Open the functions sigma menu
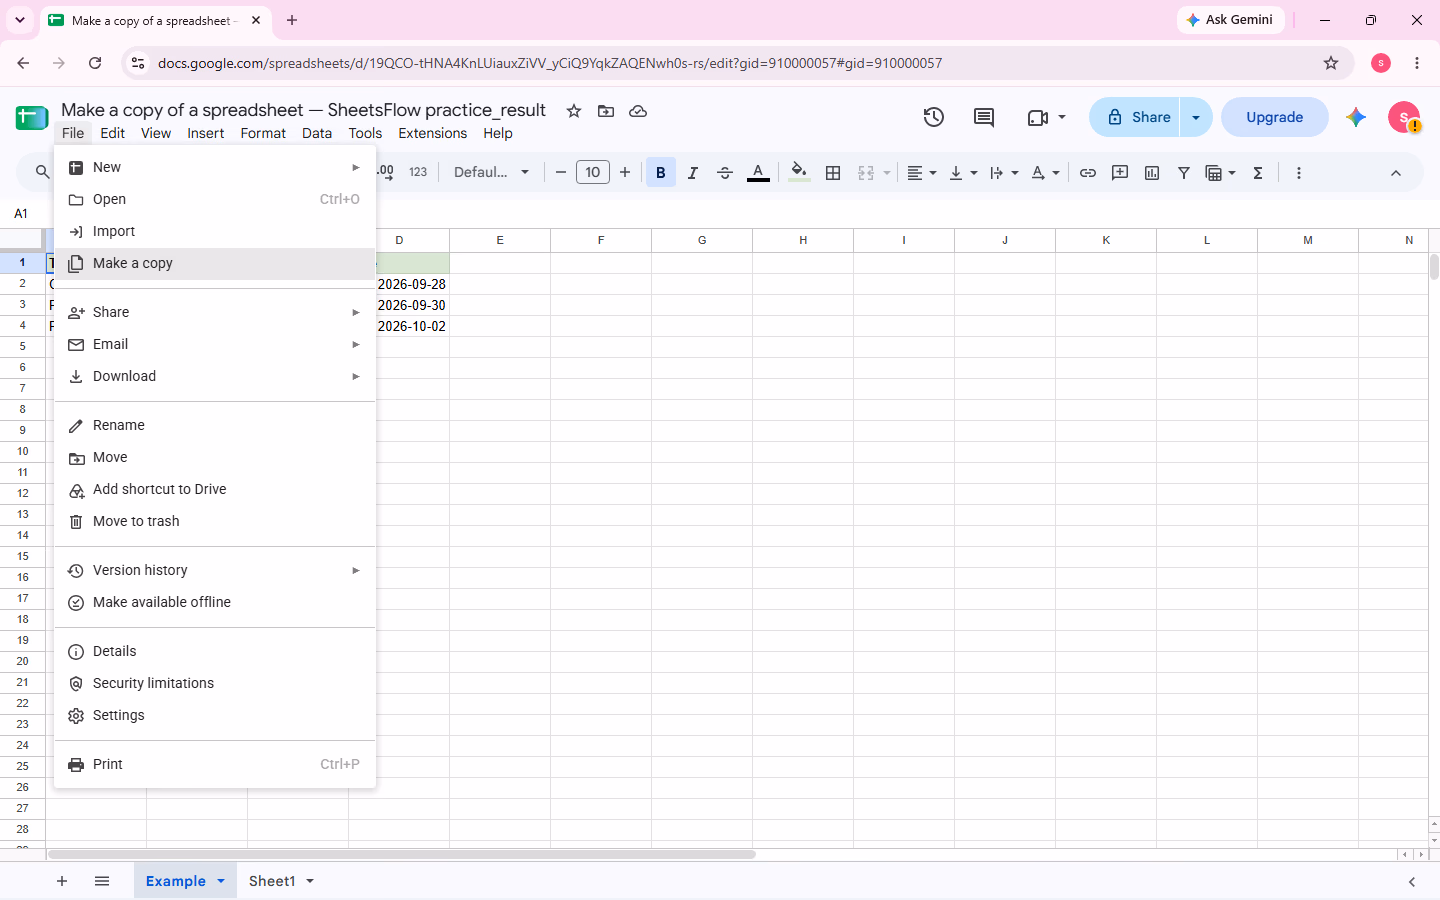Image resolution: width=1440 pixels, height=900 pixels. click(x=1258, y=173)
